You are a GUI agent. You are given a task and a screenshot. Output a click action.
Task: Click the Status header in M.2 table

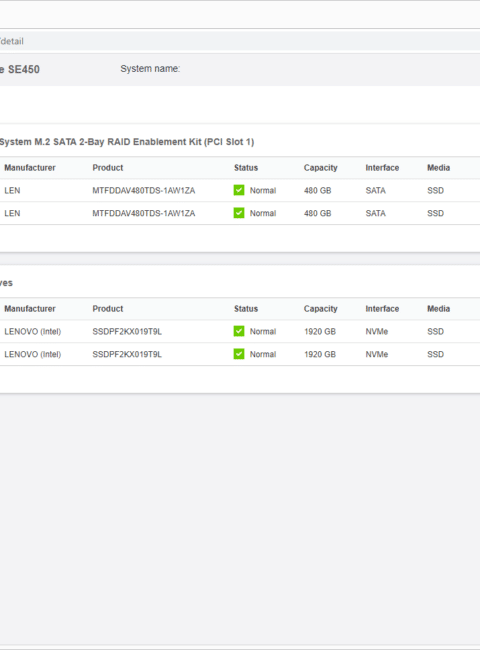pyautogui.click(x=246, y=168)
